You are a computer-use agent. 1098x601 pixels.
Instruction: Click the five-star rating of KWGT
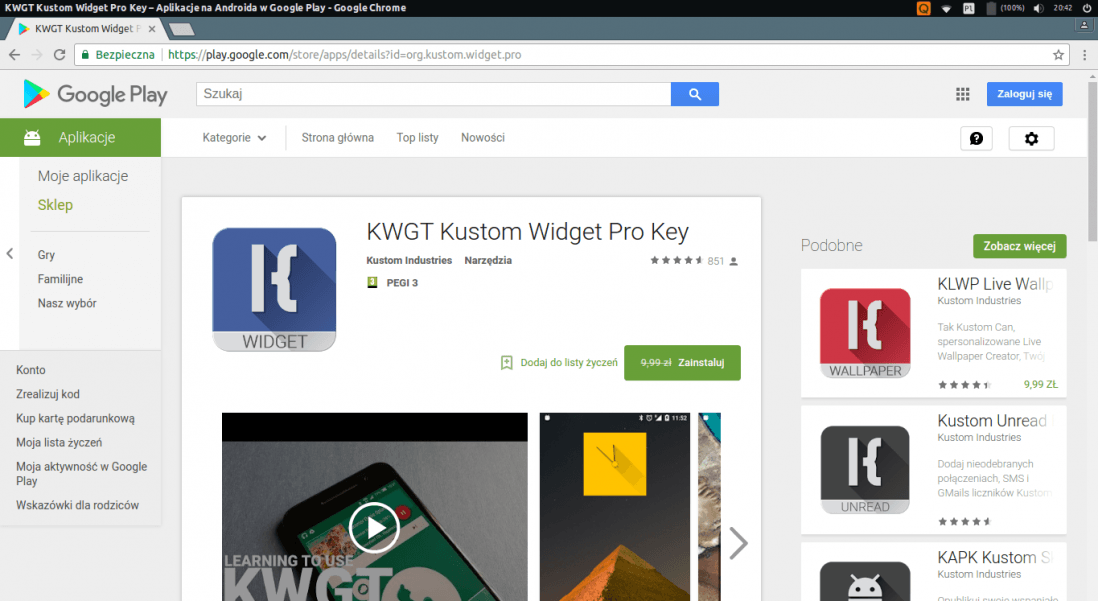point(676,261)
